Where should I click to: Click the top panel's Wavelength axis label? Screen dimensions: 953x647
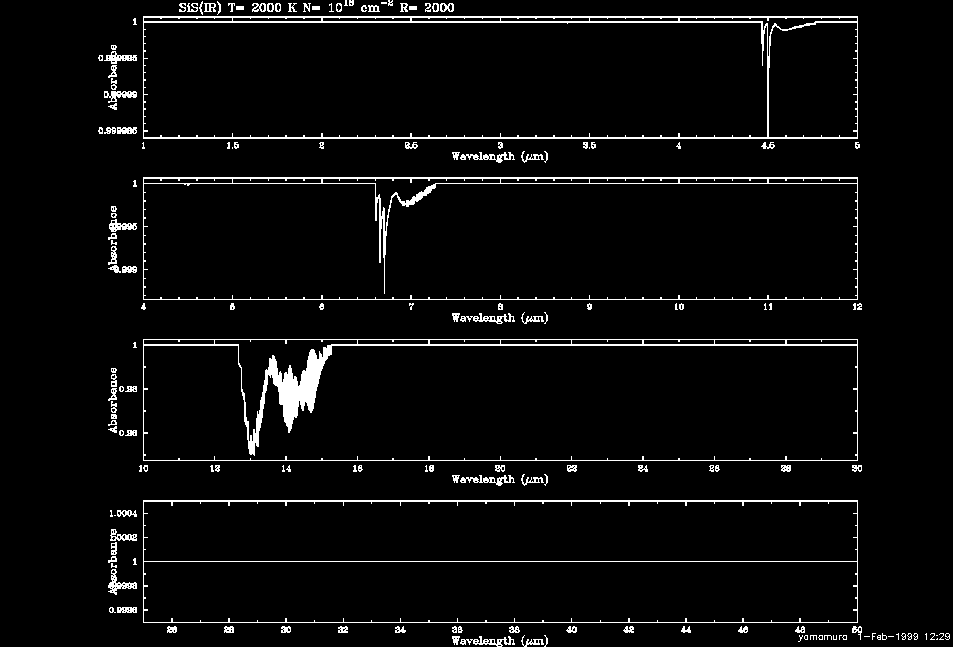point(499,156)
